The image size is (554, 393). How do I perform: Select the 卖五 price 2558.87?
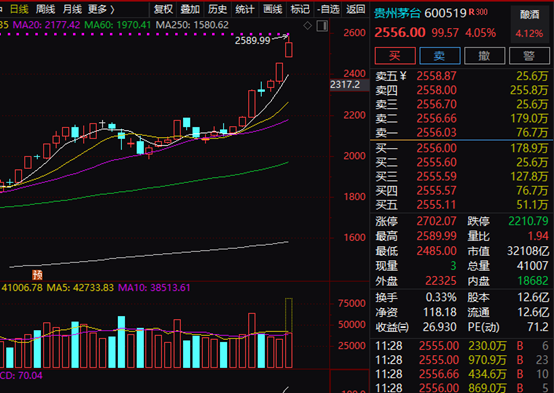[436, 76]
